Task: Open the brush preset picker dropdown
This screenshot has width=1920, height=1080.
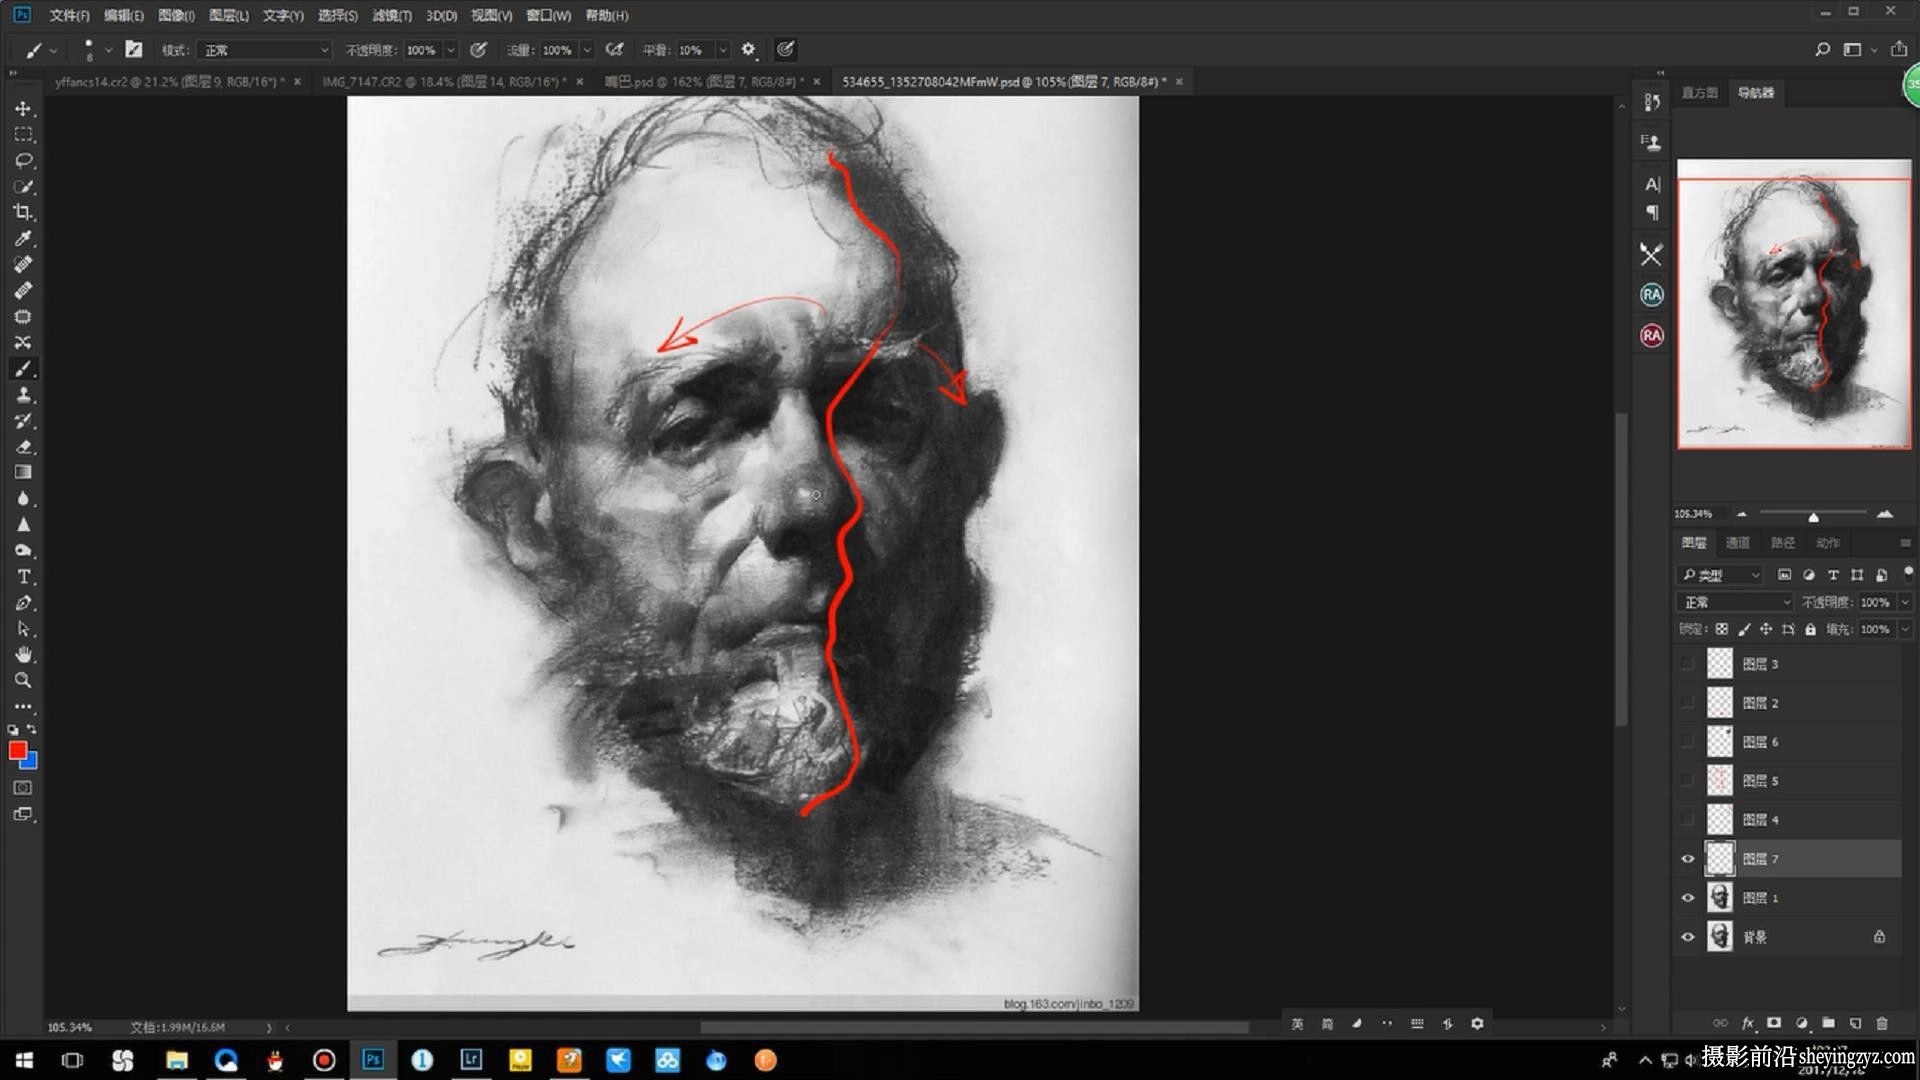Action: pyautogui.click(x=108, y=50)
